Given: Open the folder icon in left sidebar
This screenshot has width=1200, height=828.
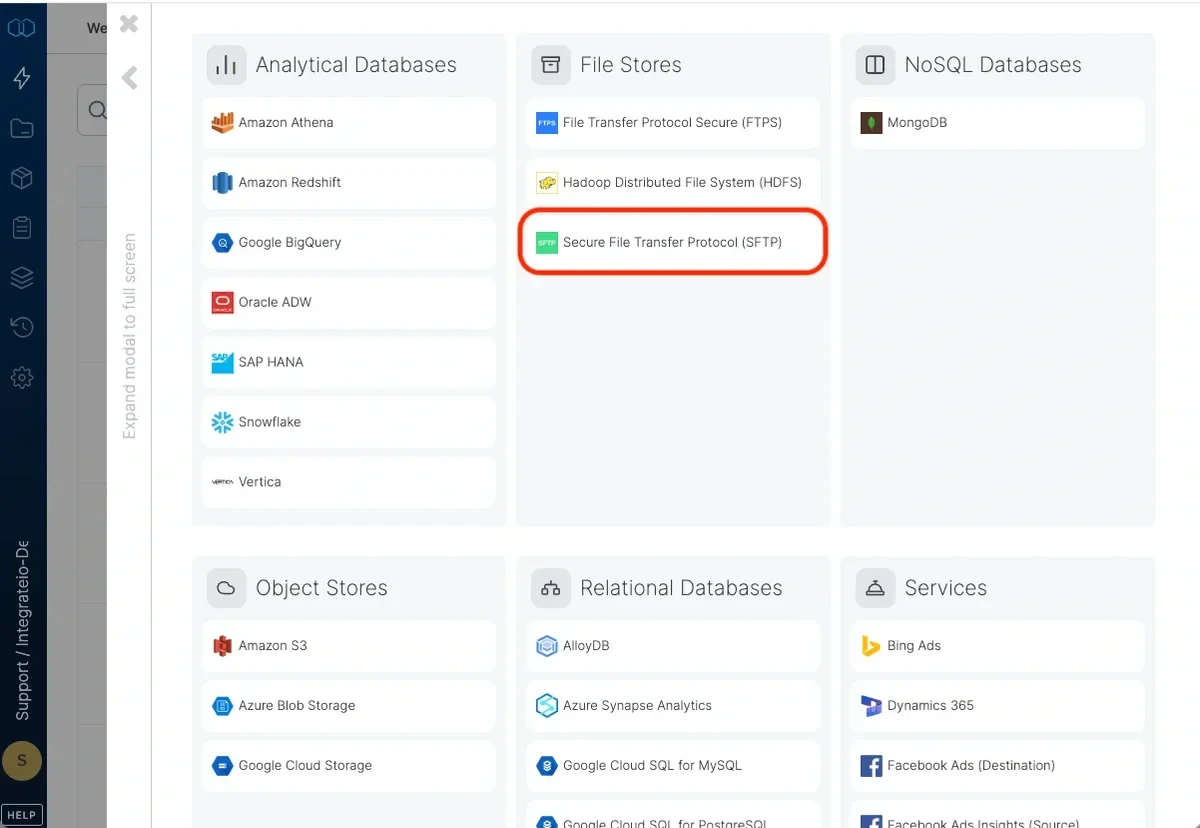Looking at the screenshot, I should [22, 127].
